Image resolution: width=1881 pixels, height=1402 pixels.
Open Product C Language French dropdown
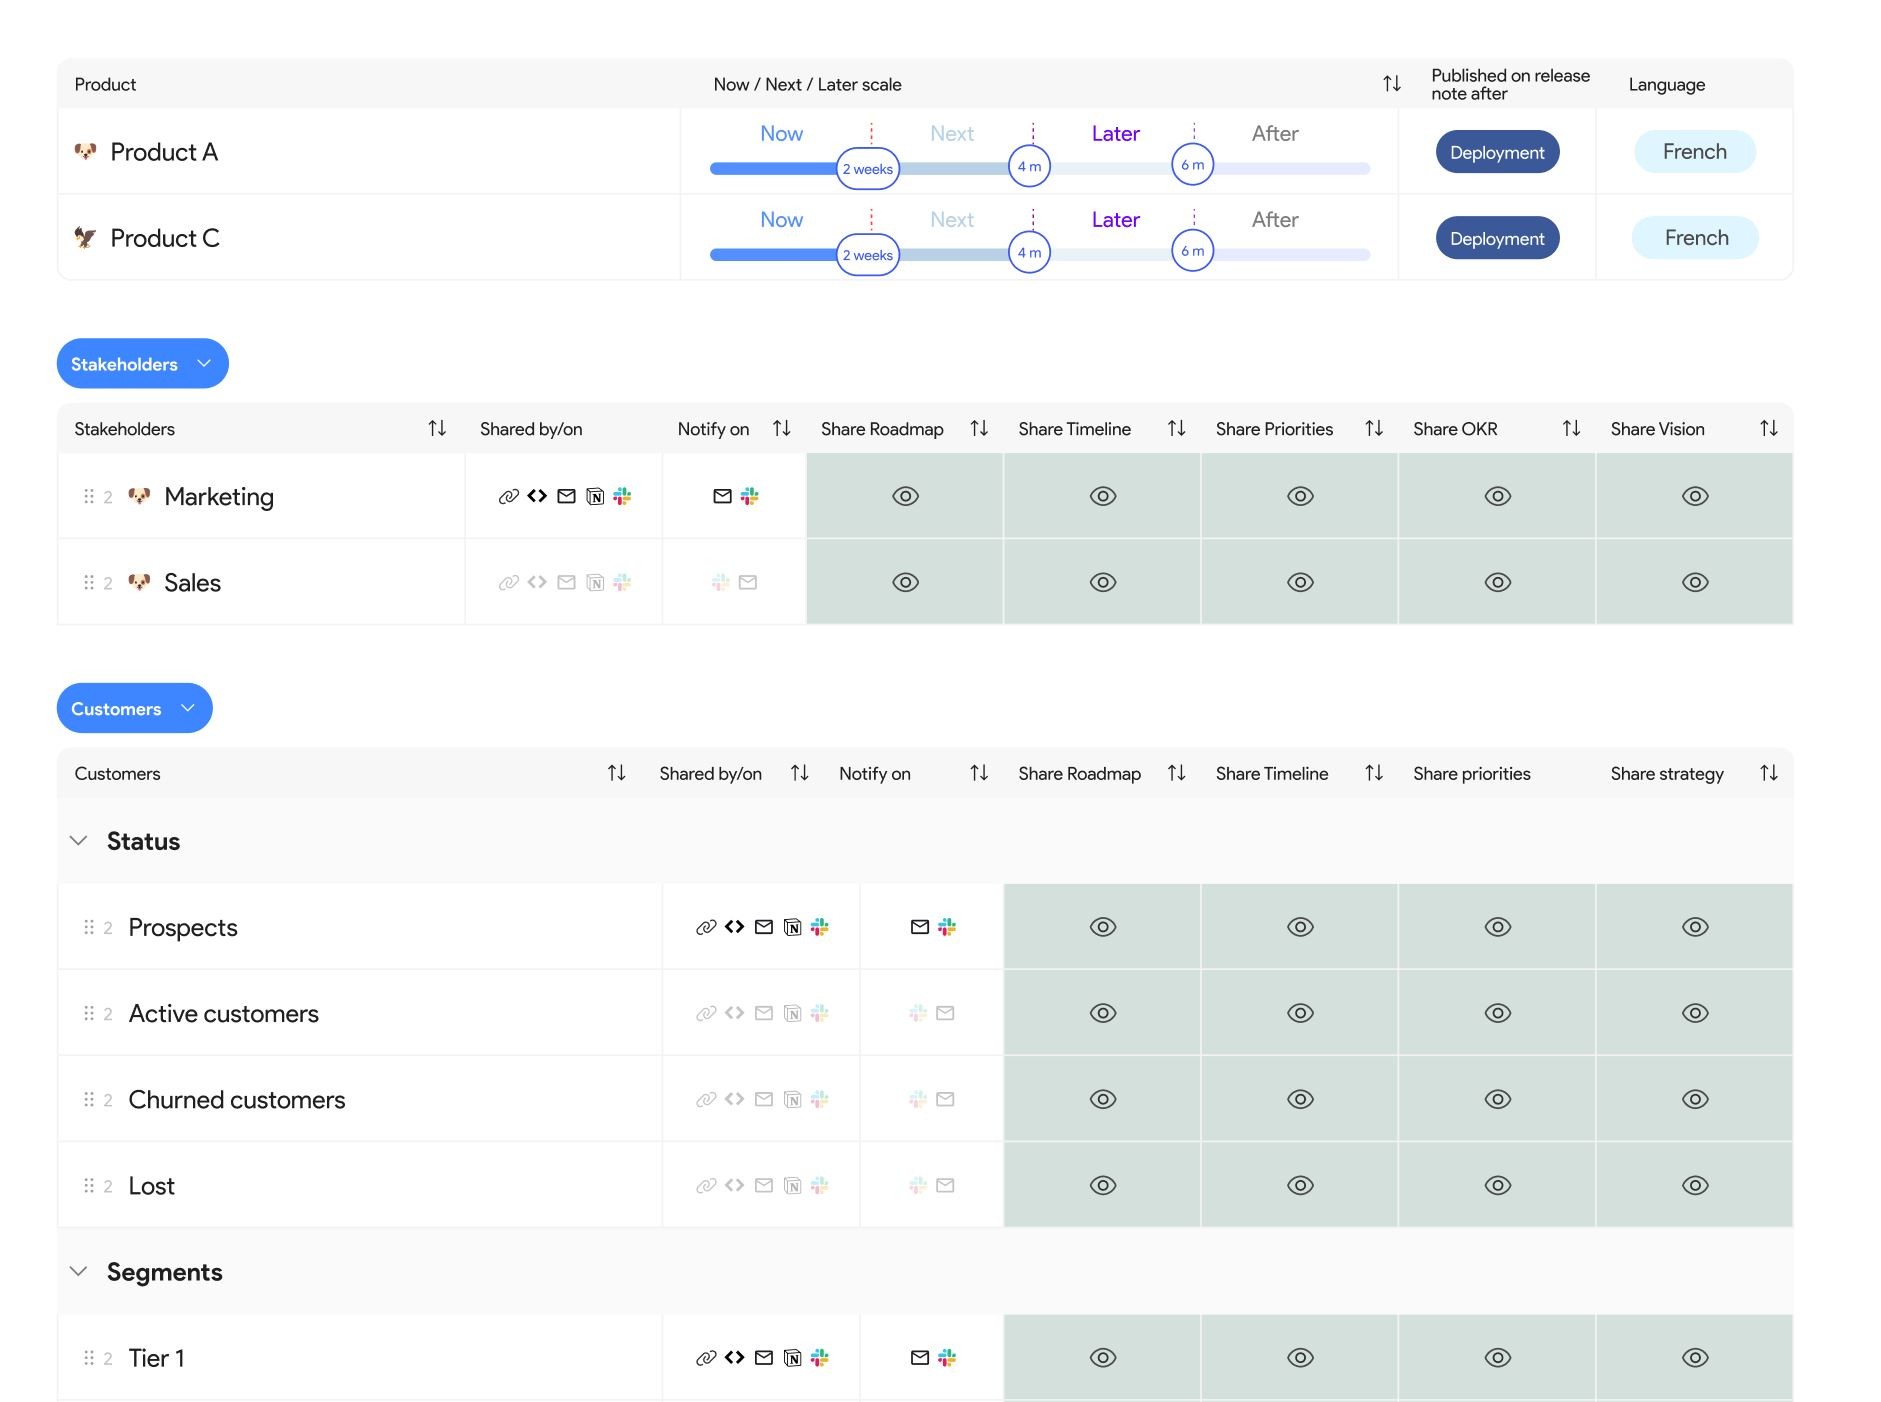point(1695,238)
